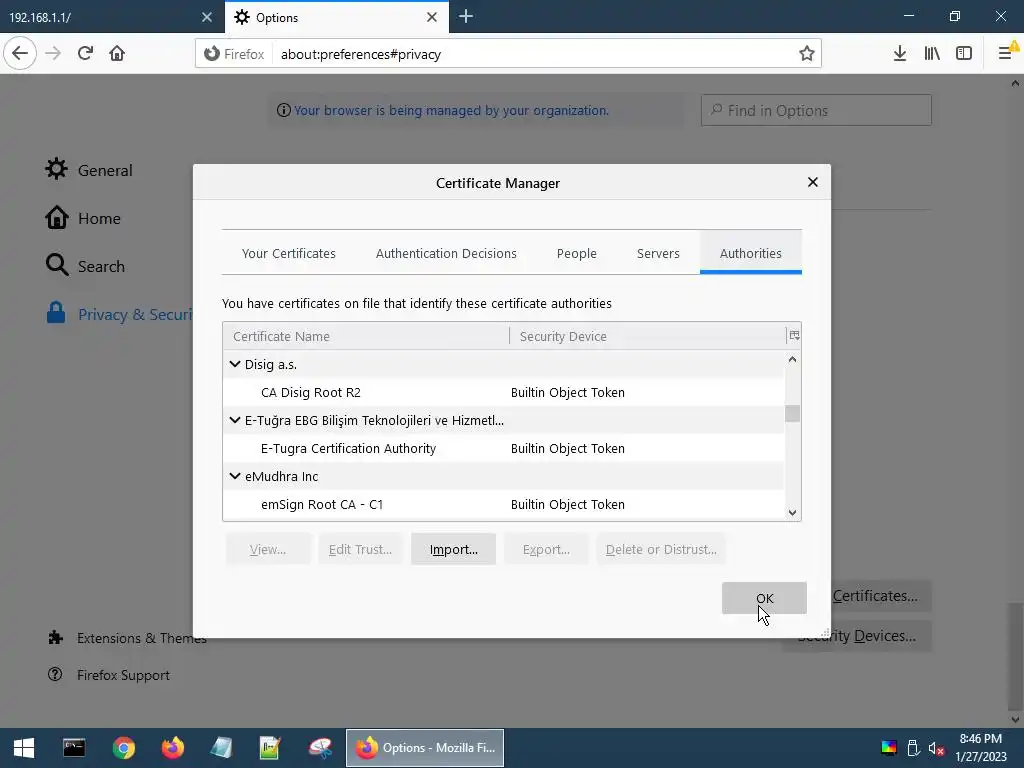Select E-Tugra Certification Authority row
Viewport: 1024px width, 768px height.
click(504, 448)
